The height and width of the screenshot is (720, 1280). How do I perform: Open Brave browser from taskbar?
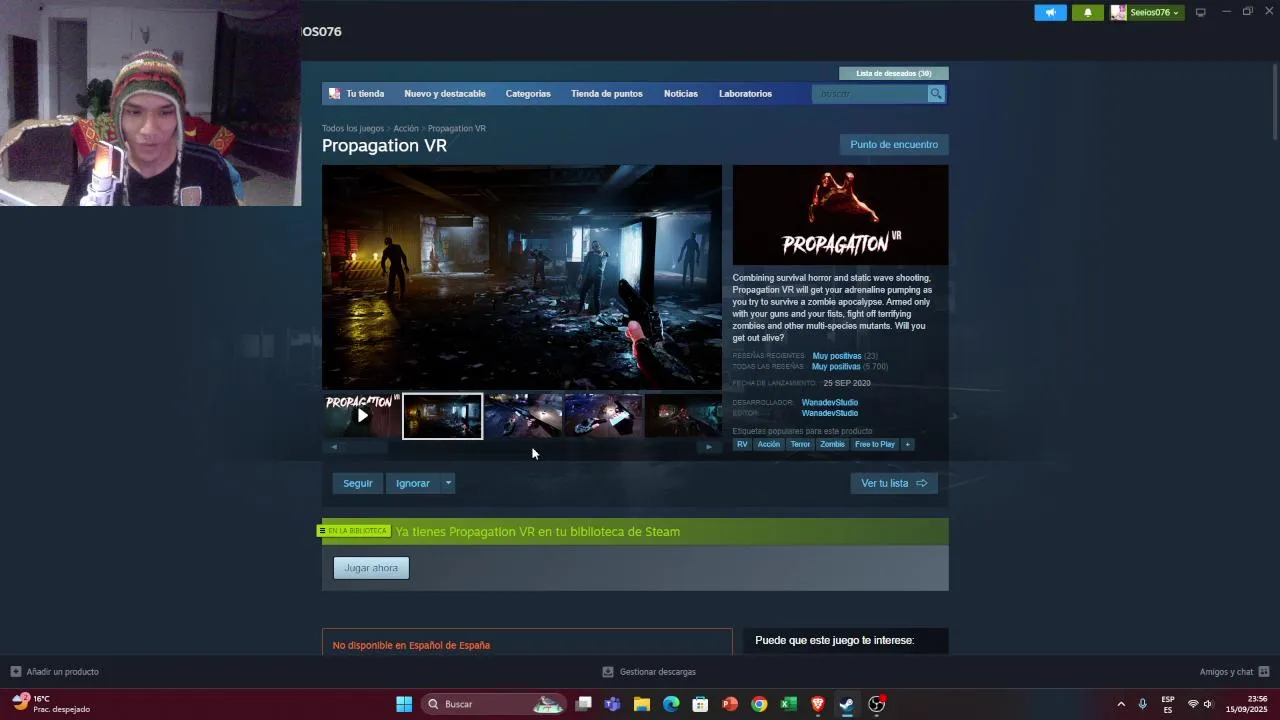tap(817, 704)
